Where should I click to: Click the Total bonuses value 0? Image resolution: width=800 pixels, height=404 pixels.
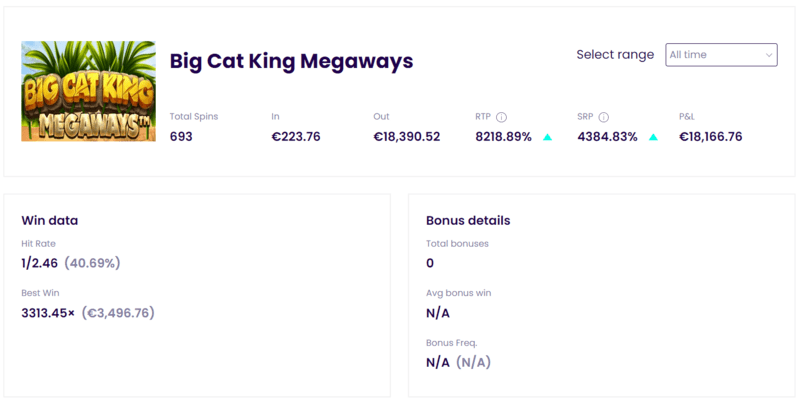click(430, 263)
